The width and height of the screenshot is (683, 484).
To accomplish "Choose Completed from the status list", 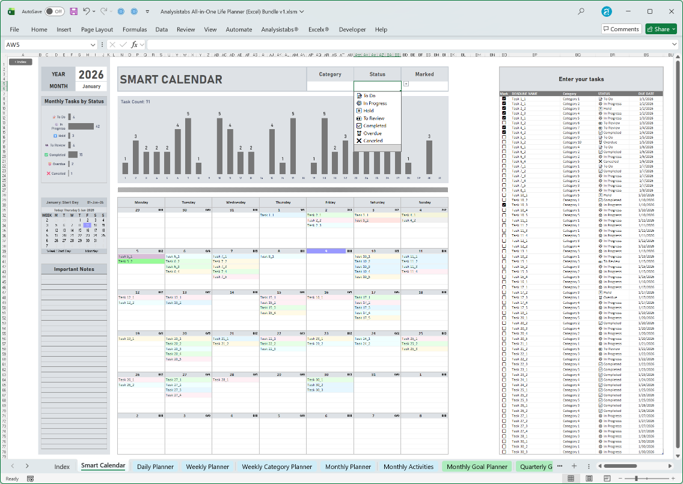I will click(378, 125).
